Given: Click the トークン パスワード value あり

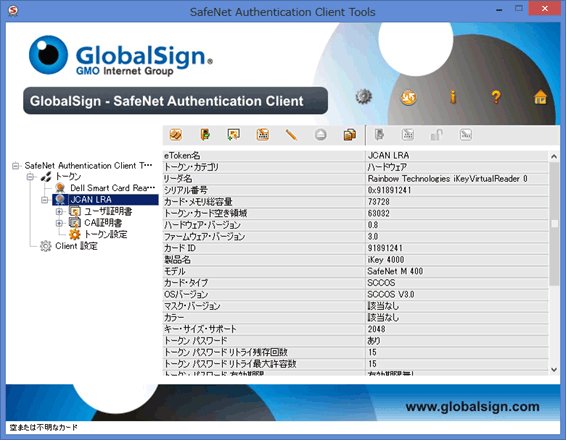Looking at the screenshot, I should tap(374, 341).
